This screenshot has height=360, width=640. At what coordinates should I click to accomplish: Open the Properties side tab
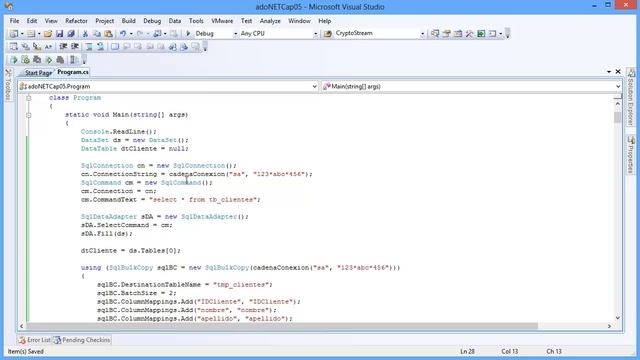pos(631,155)
